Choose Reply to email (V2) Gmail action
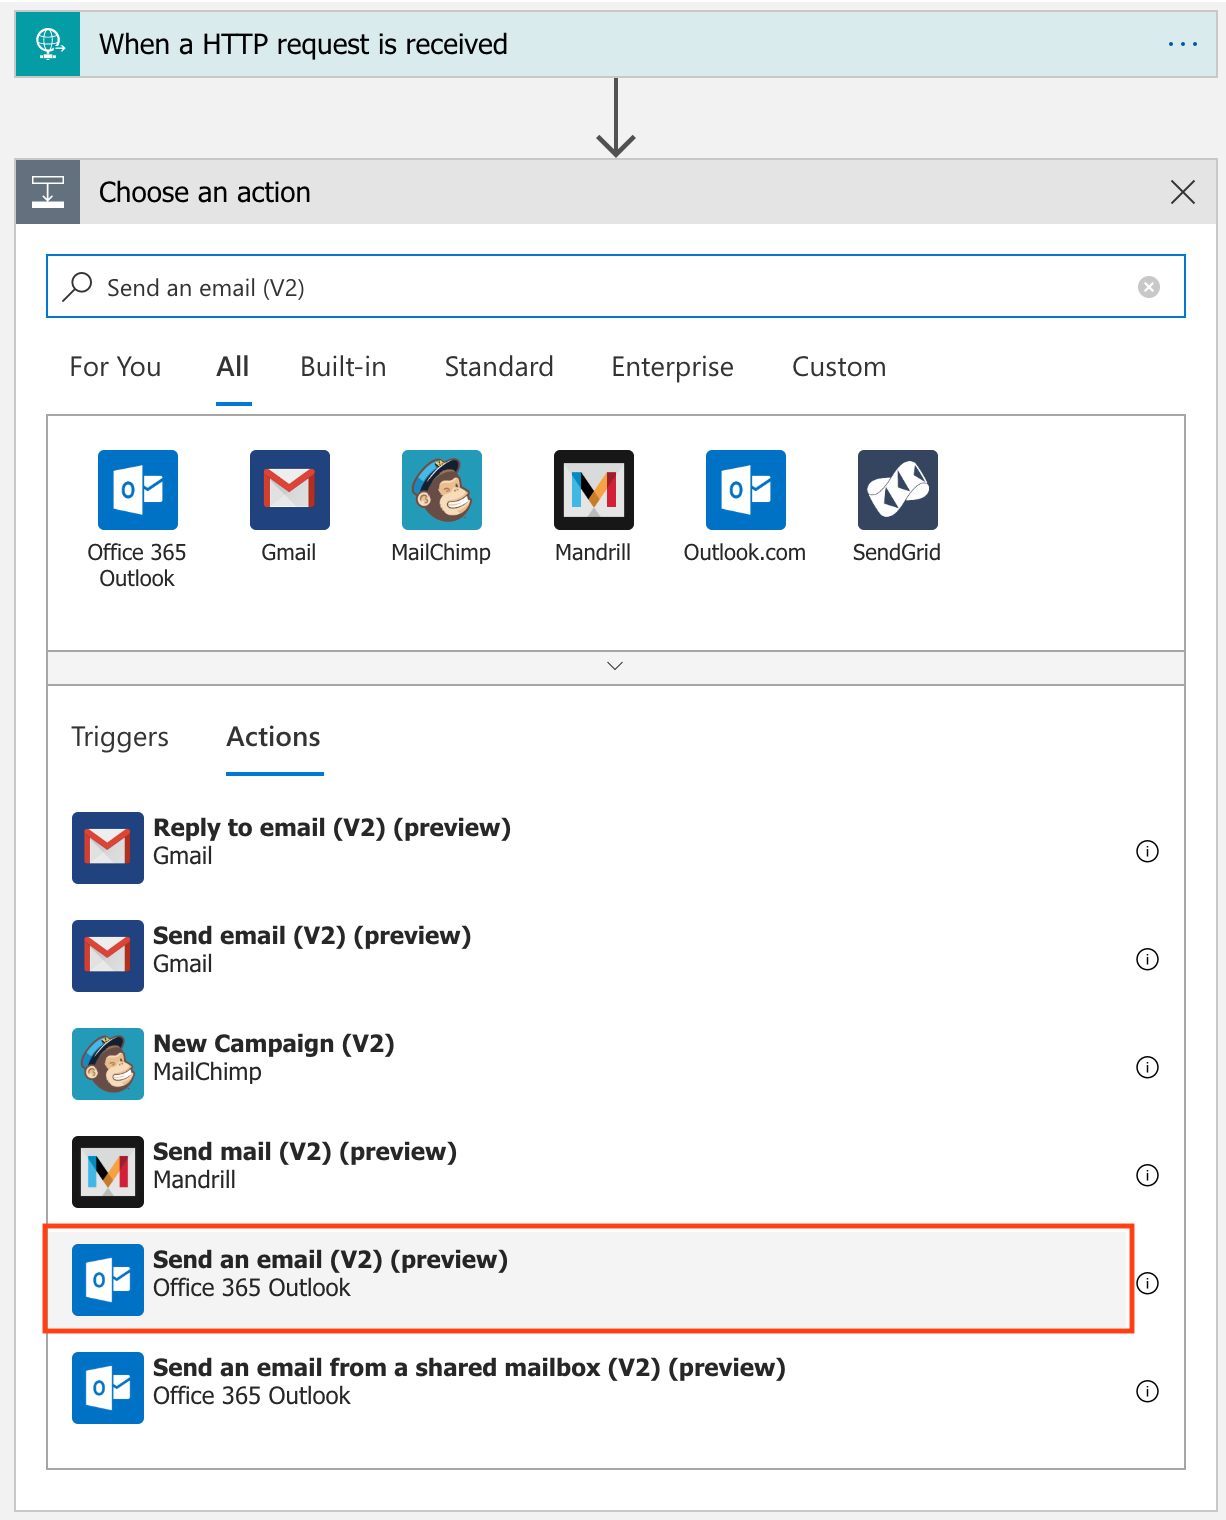Screen dimensions: 1226x1520 pos(600,848)
